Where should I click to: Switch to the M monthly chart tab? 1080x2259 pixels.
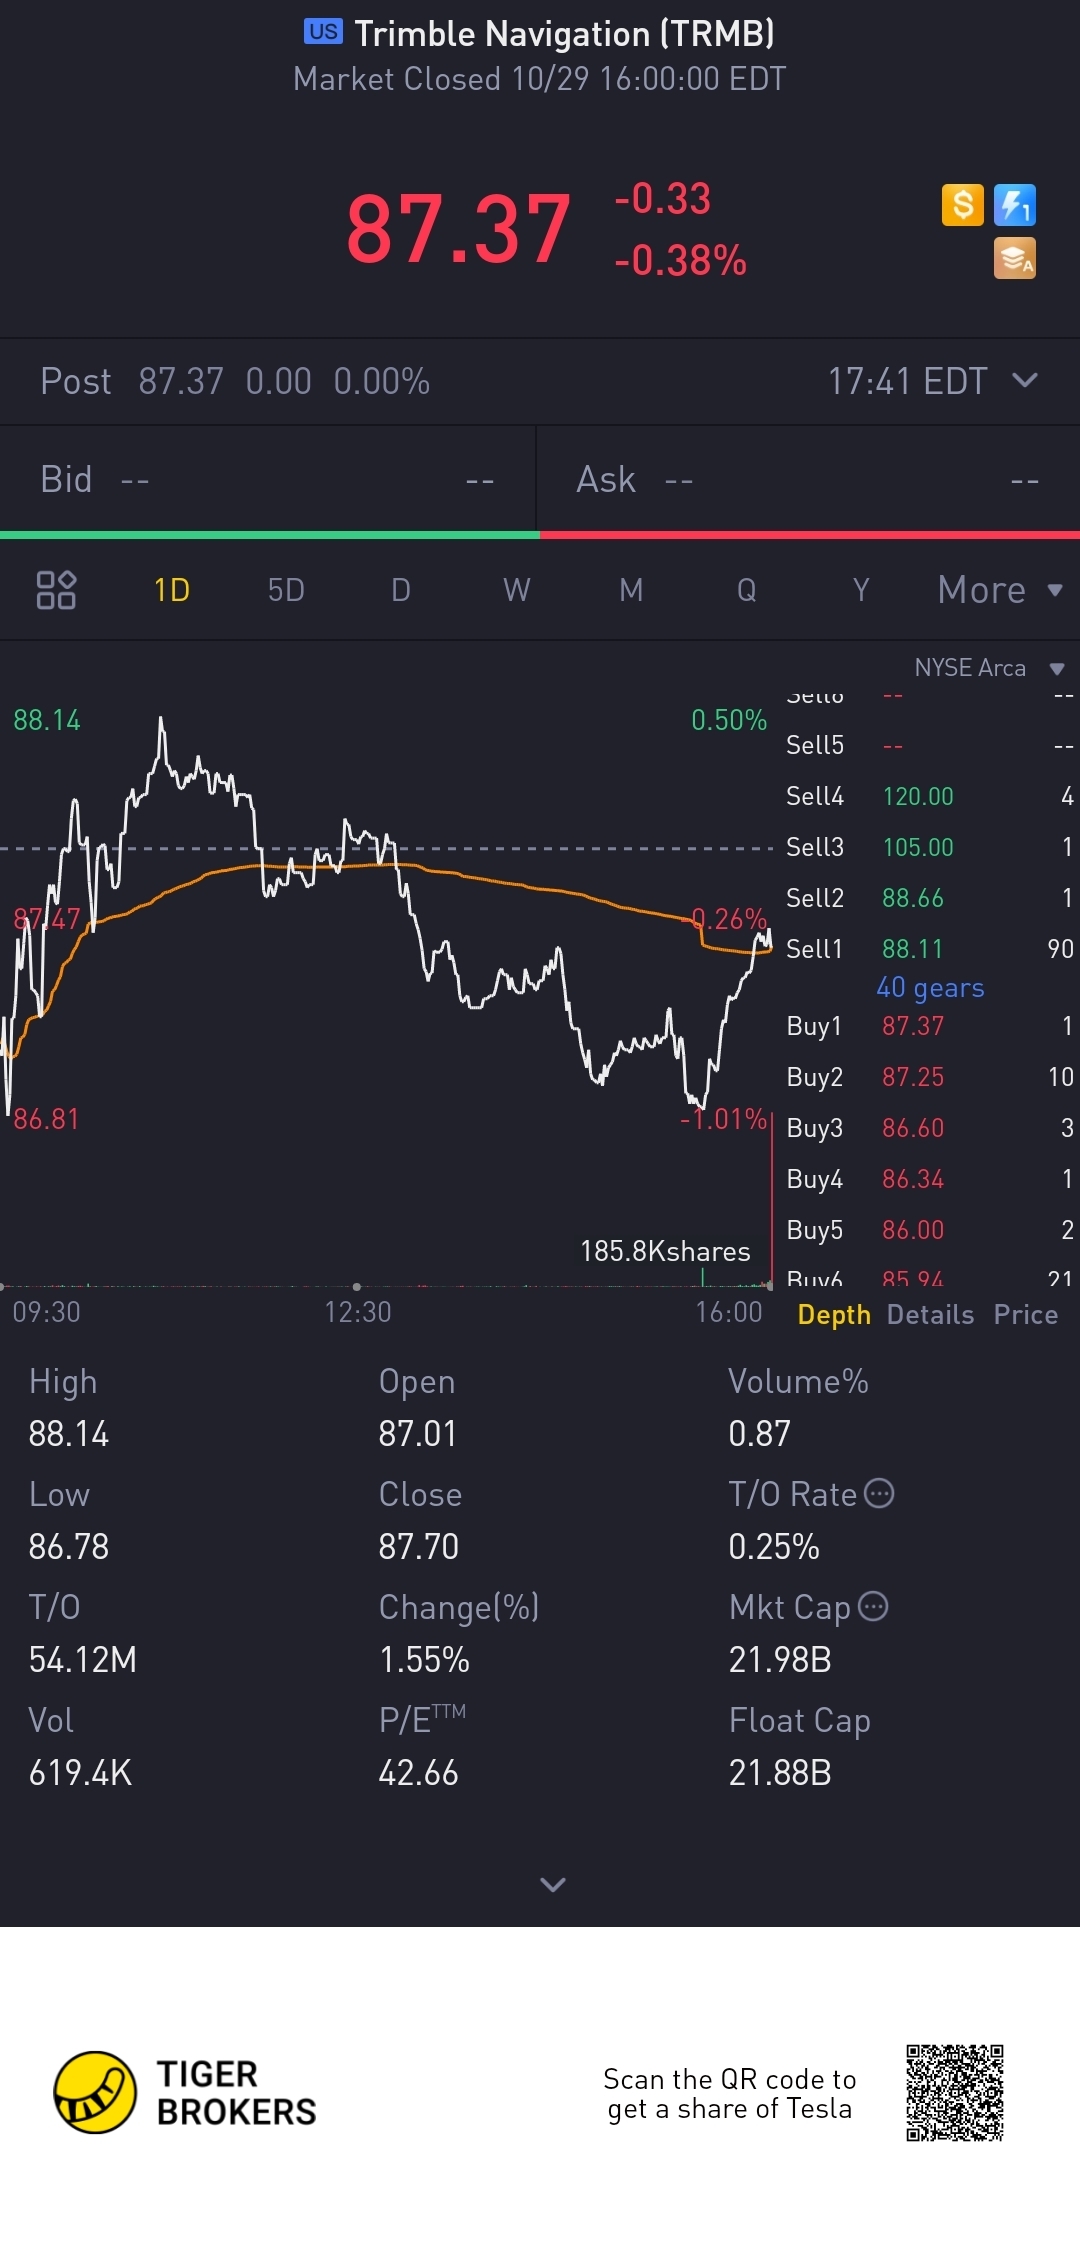[x=631, y=590]
